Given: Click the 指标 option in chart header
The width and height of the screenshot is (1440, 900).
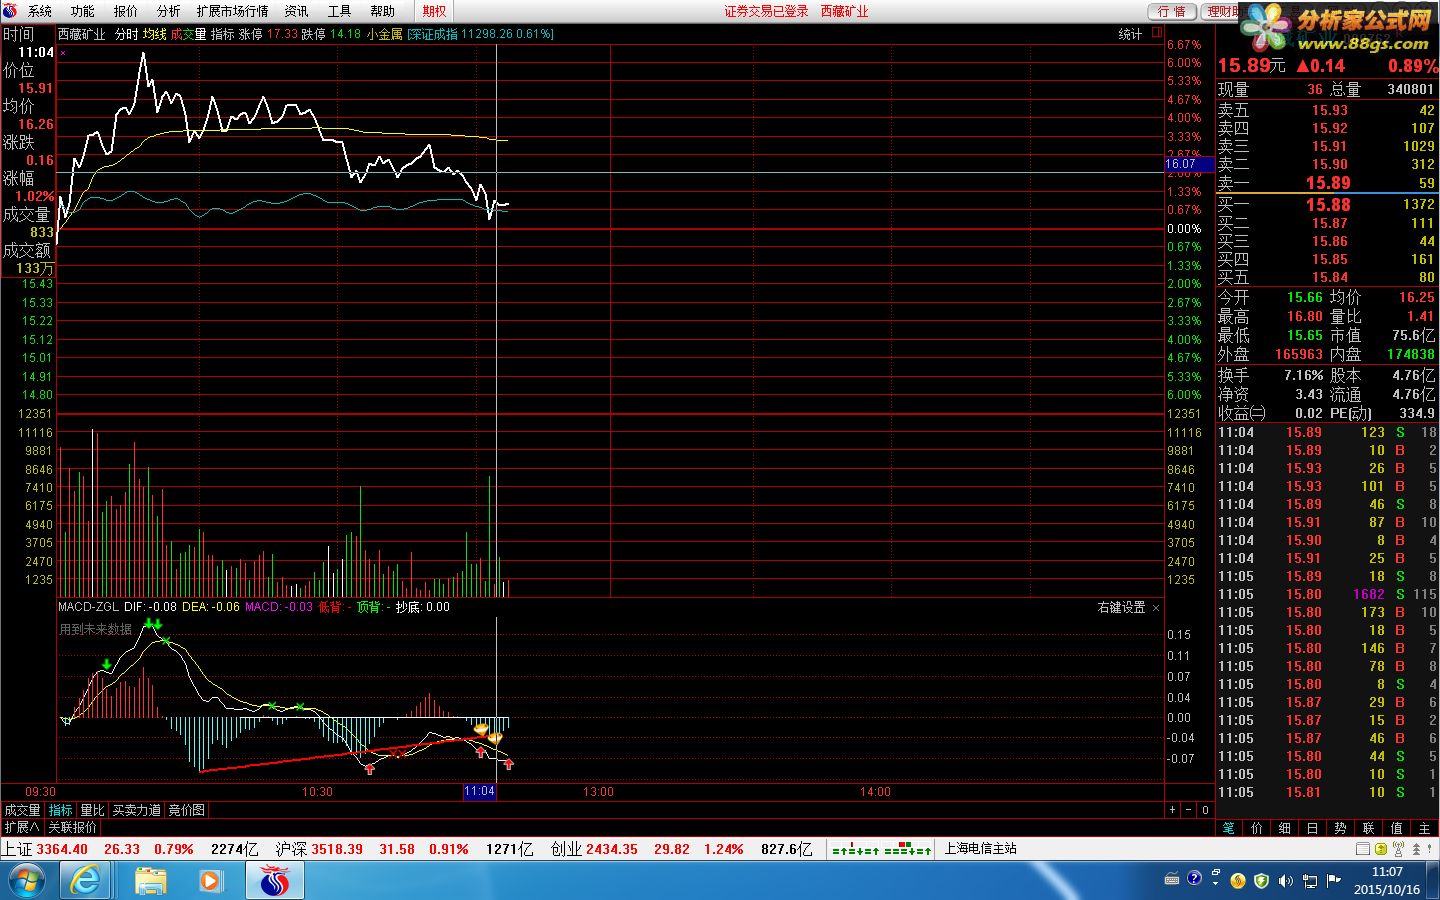Looking at the screenshot, I should tap(222, 34).
